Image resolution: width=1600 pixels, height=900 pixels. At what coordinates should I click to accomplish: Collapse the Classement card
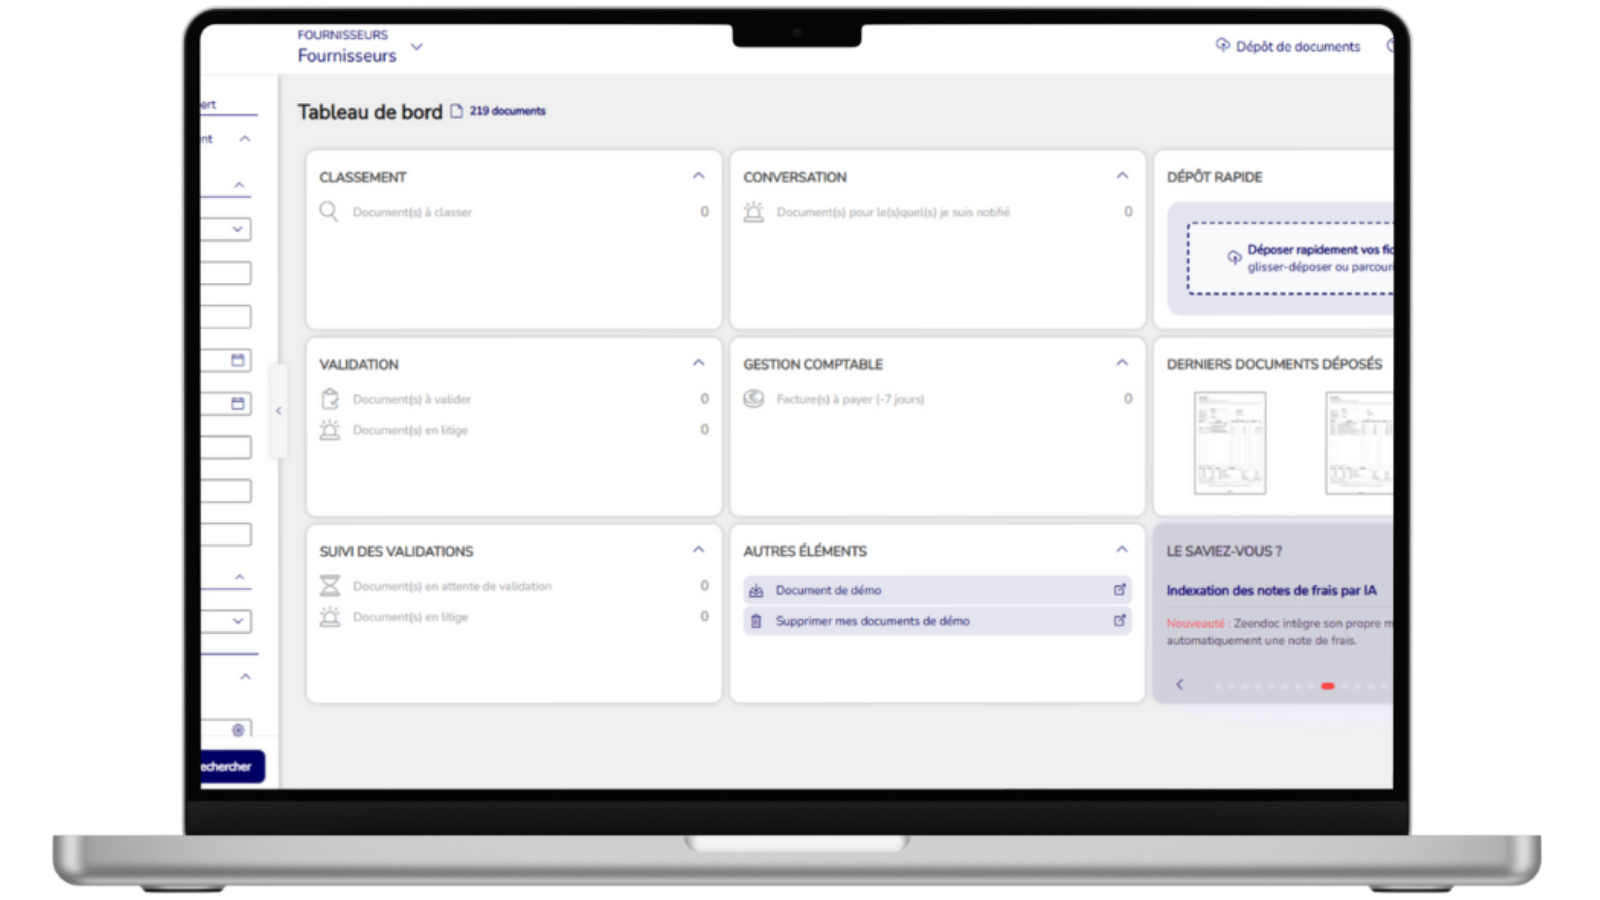pyautogui.click(x=698, y=176)
